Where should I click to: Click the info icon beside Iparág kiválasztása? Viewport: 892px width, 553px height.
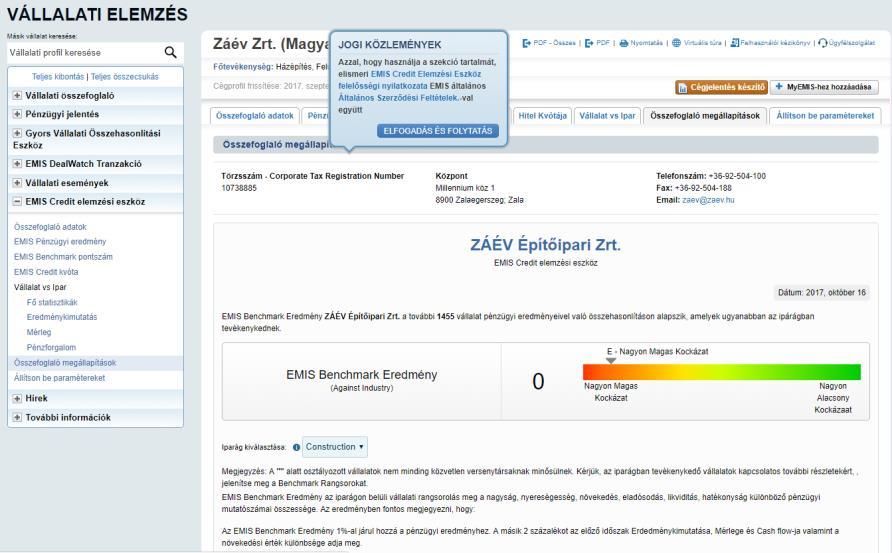point(296,447)
